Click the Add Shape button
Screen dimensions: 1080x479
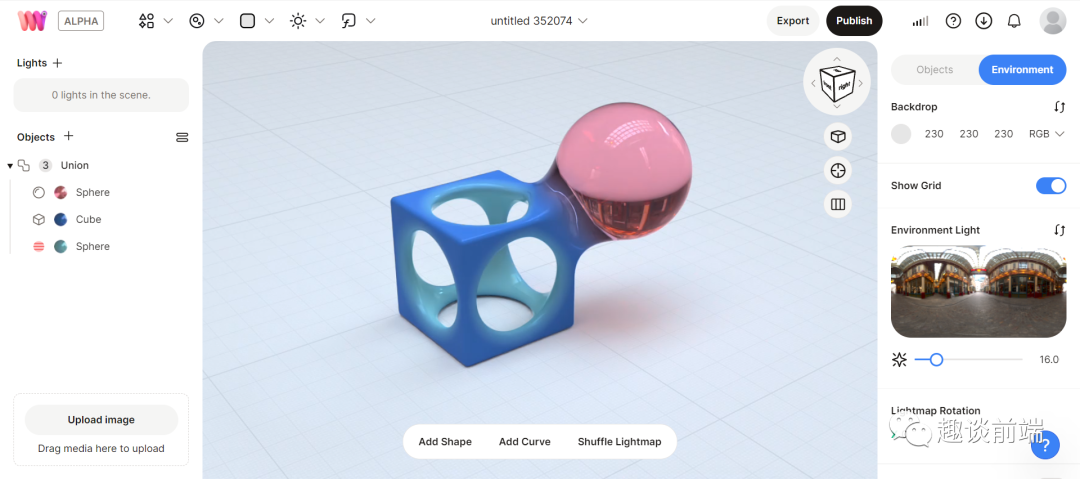tap(445, 442)
